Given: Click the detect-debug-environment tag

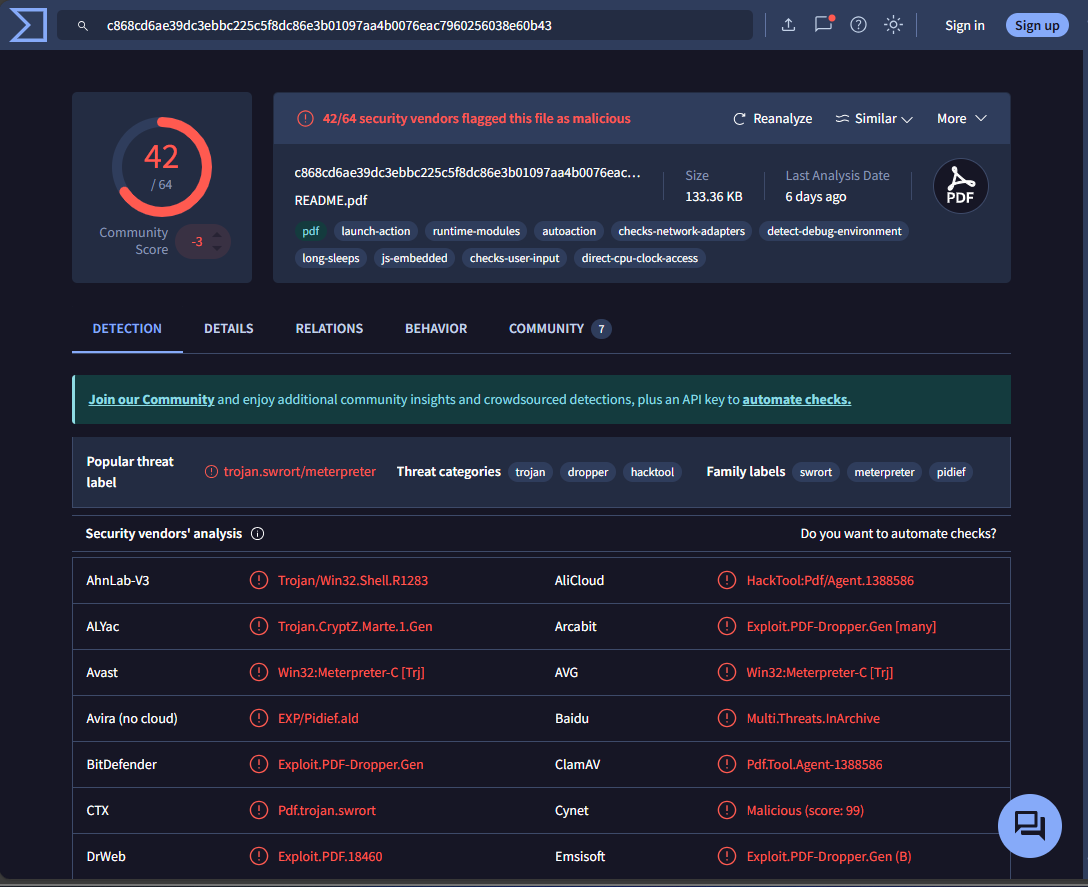Looking at the screenshot, I should click(834, 231).
